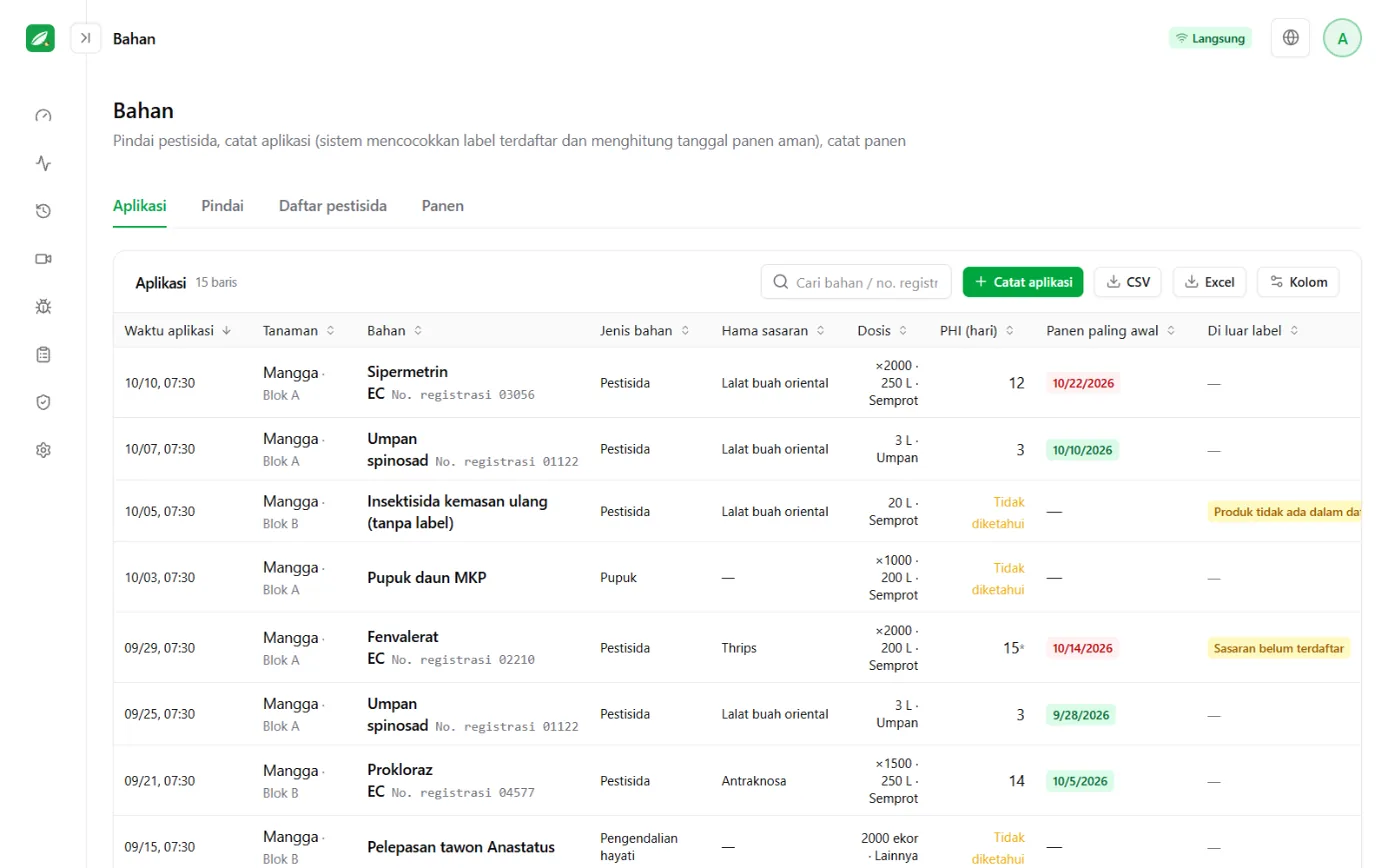The width and height of the screenshot is (1388, 868).
Task: Switch to the Panen tab
Action: click(443, 206)
